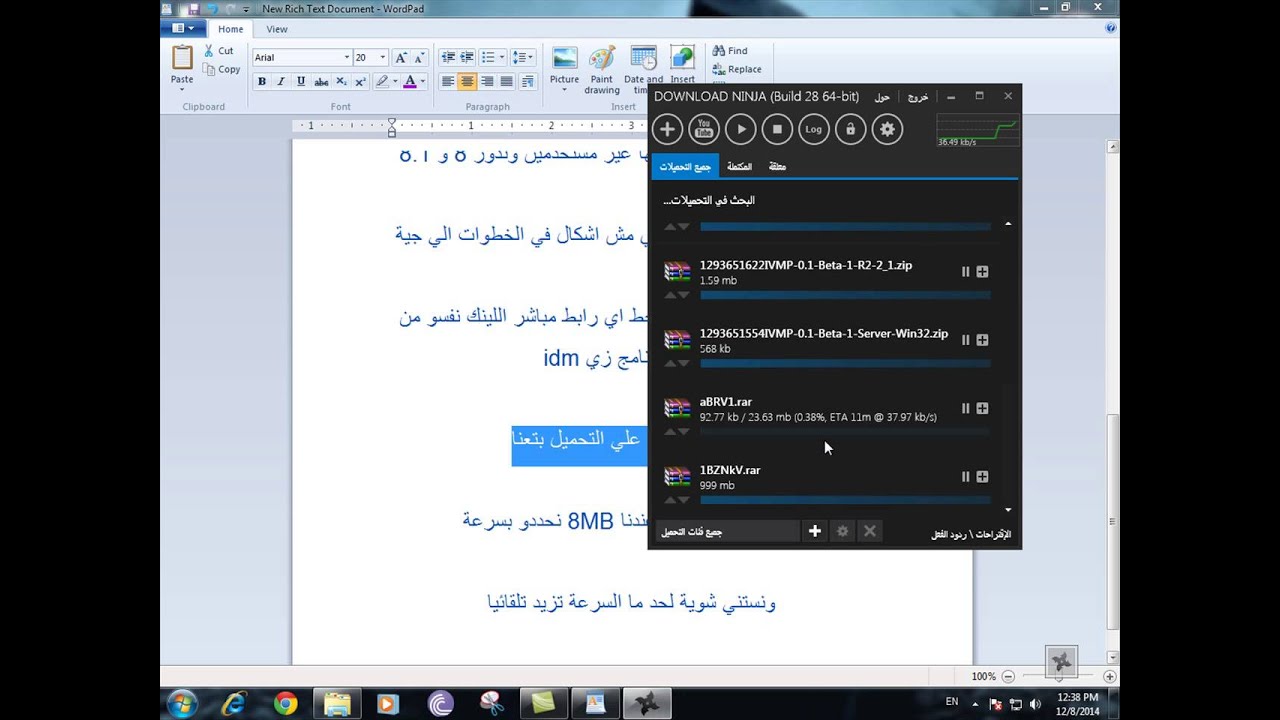Open the WordPad application menu button

point(184,29)
